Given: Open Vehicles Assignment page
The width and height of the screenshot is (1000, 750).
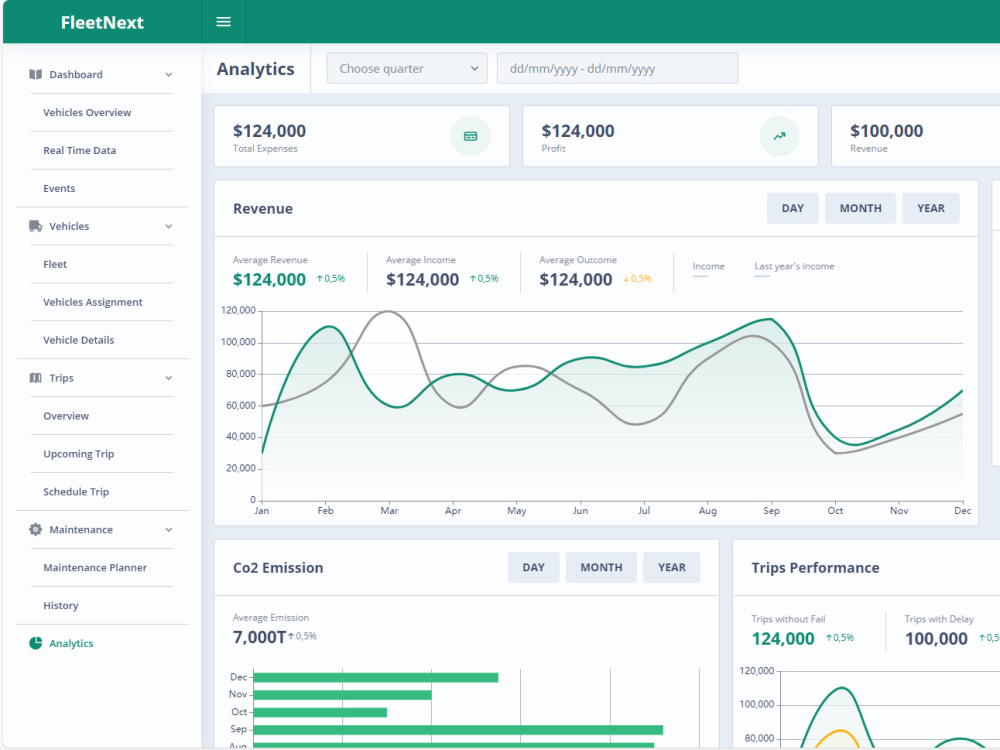Looking at the screenshot, I should (x=93, y=302).
